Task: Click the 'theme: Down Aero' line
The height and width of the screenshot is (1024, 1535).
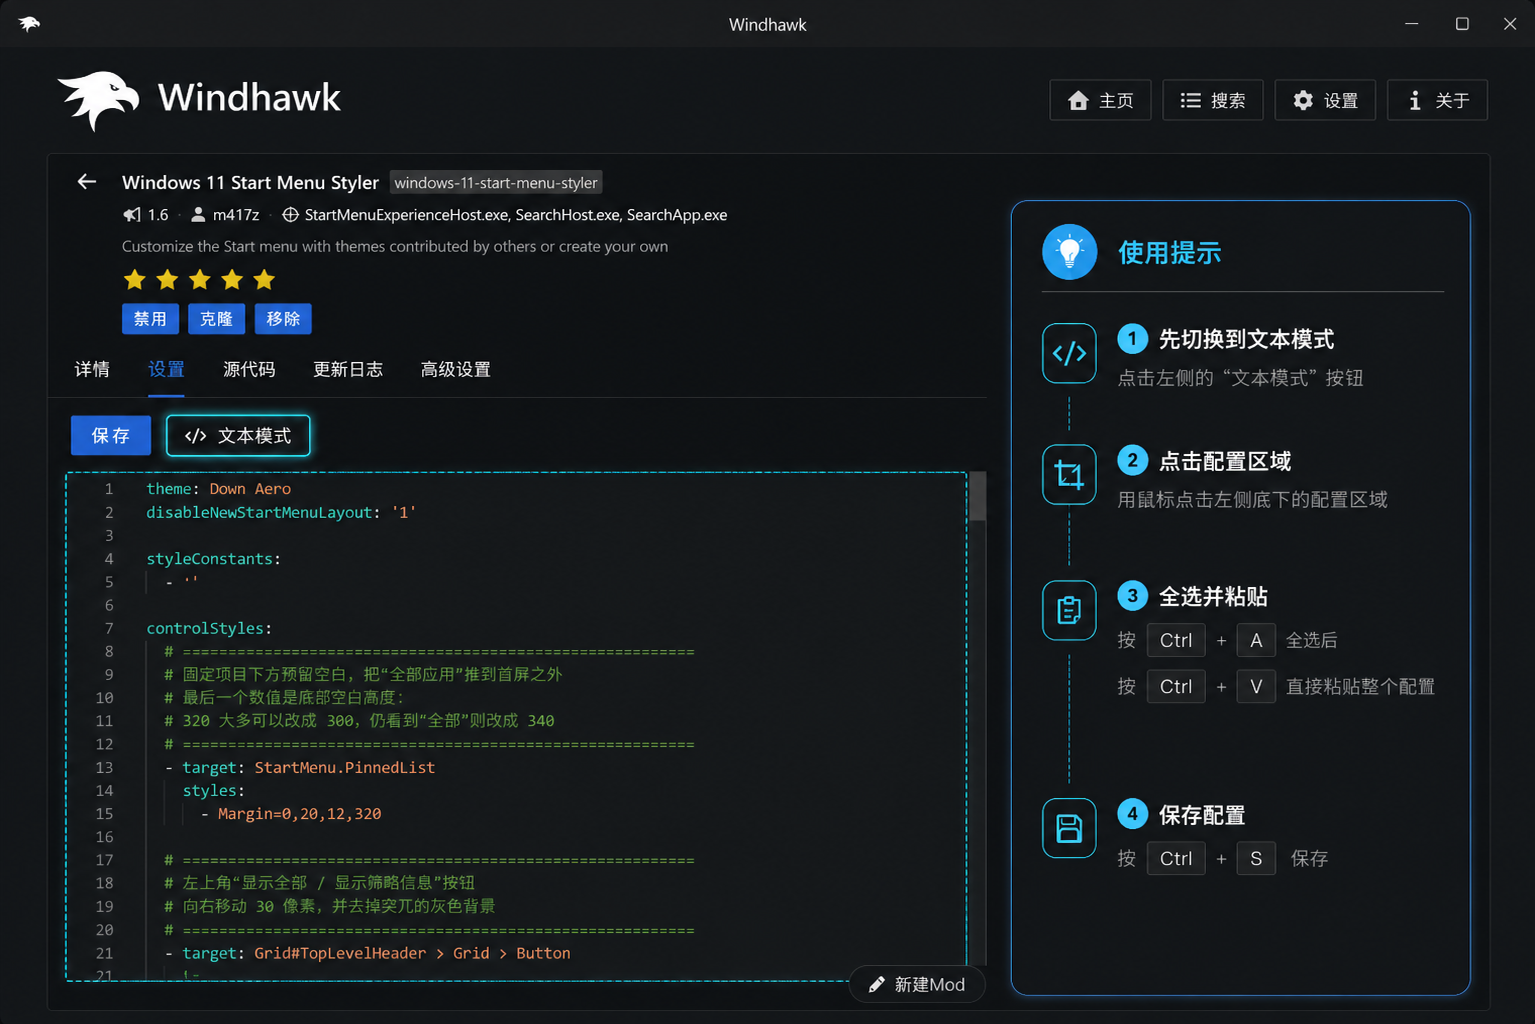Action: (219, 489)
